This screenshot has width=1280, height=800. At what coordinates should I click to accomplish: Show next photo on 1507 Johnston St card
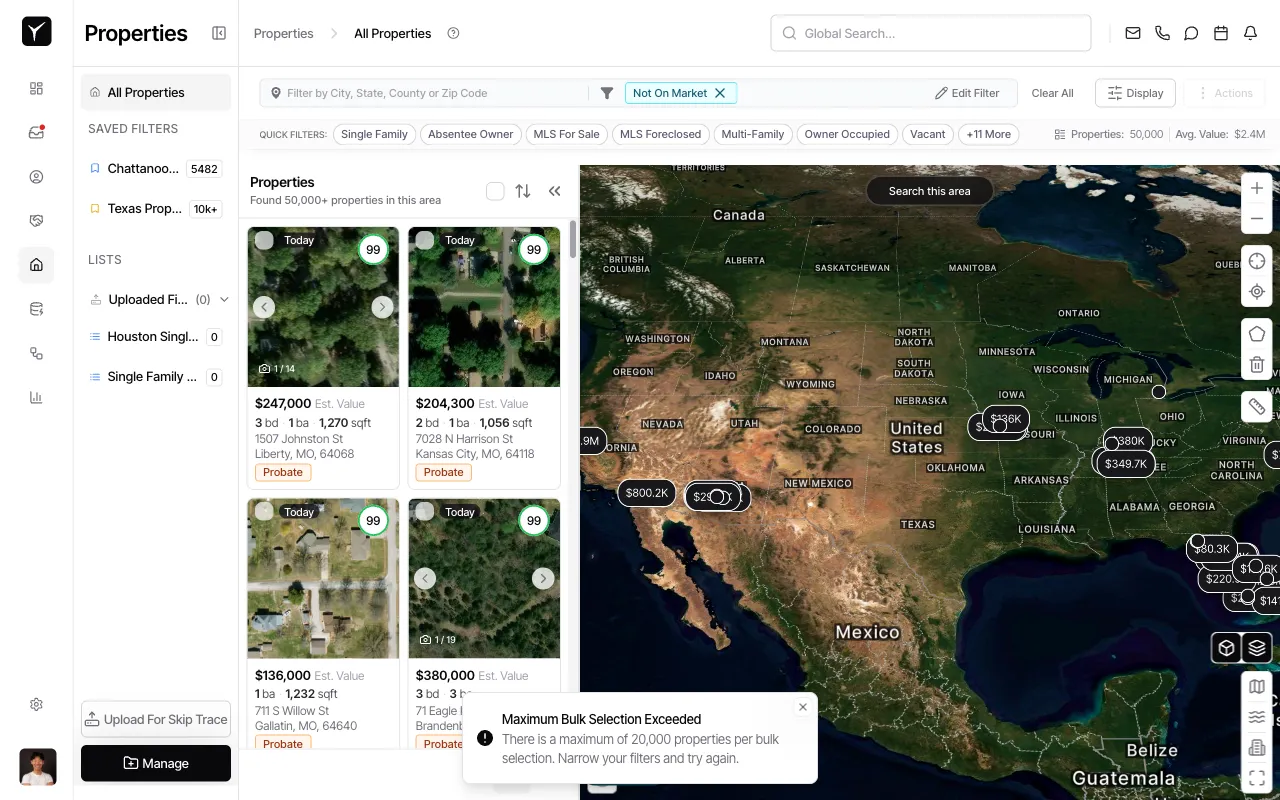[x=382, y=307]
